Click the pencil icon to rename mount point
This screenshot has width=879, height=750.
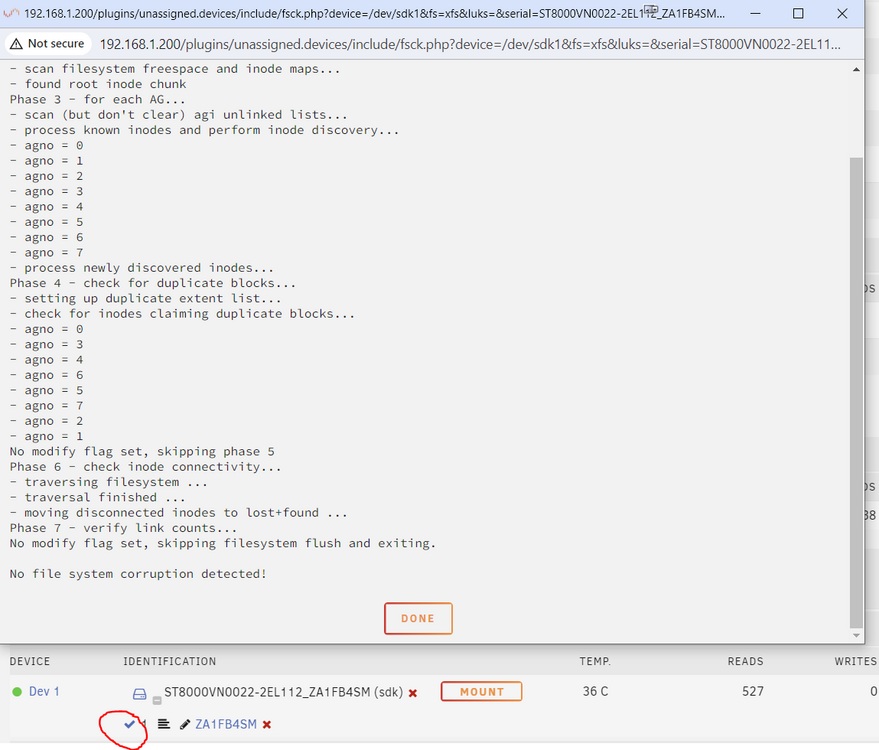tap(184, 725)
